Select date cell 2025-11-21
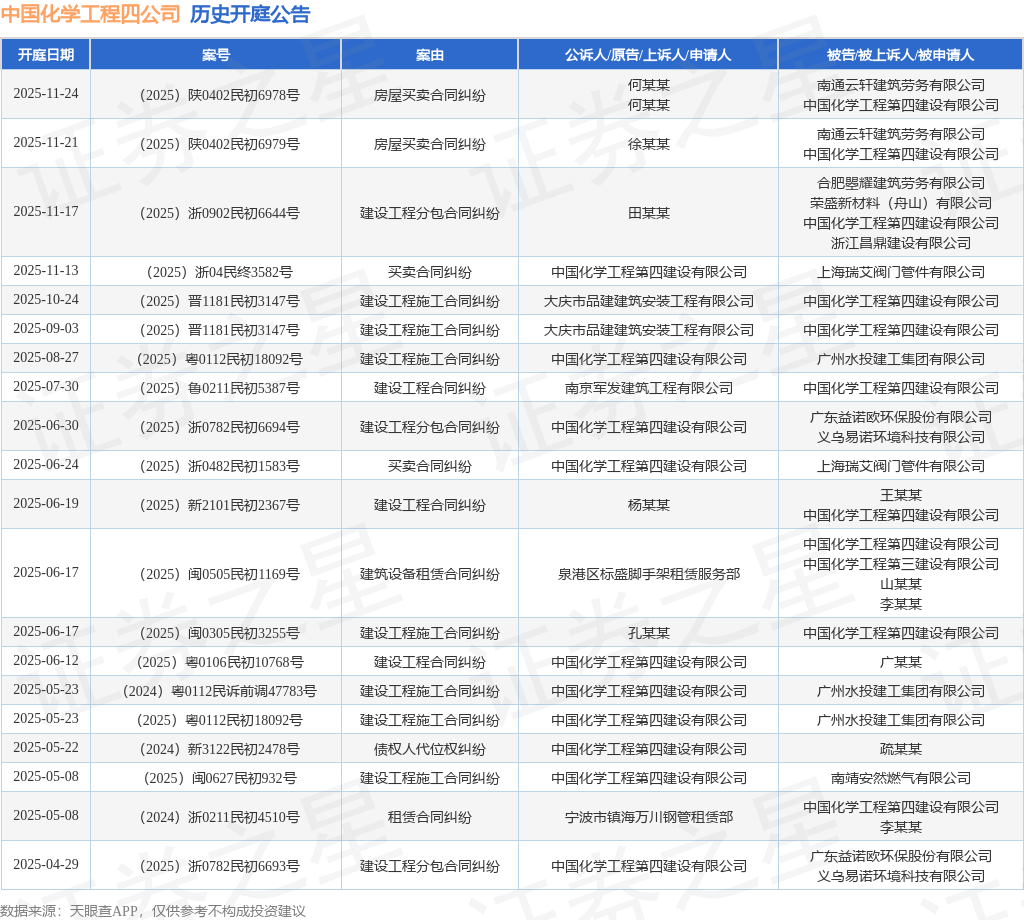 46,142
